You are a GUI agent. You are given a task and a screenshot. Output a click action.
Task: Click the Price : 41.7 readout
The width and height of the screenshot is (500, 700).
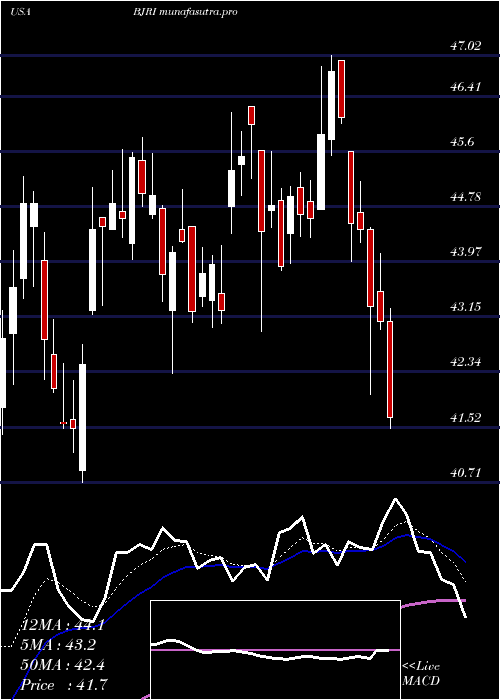[x=64, y=685]
